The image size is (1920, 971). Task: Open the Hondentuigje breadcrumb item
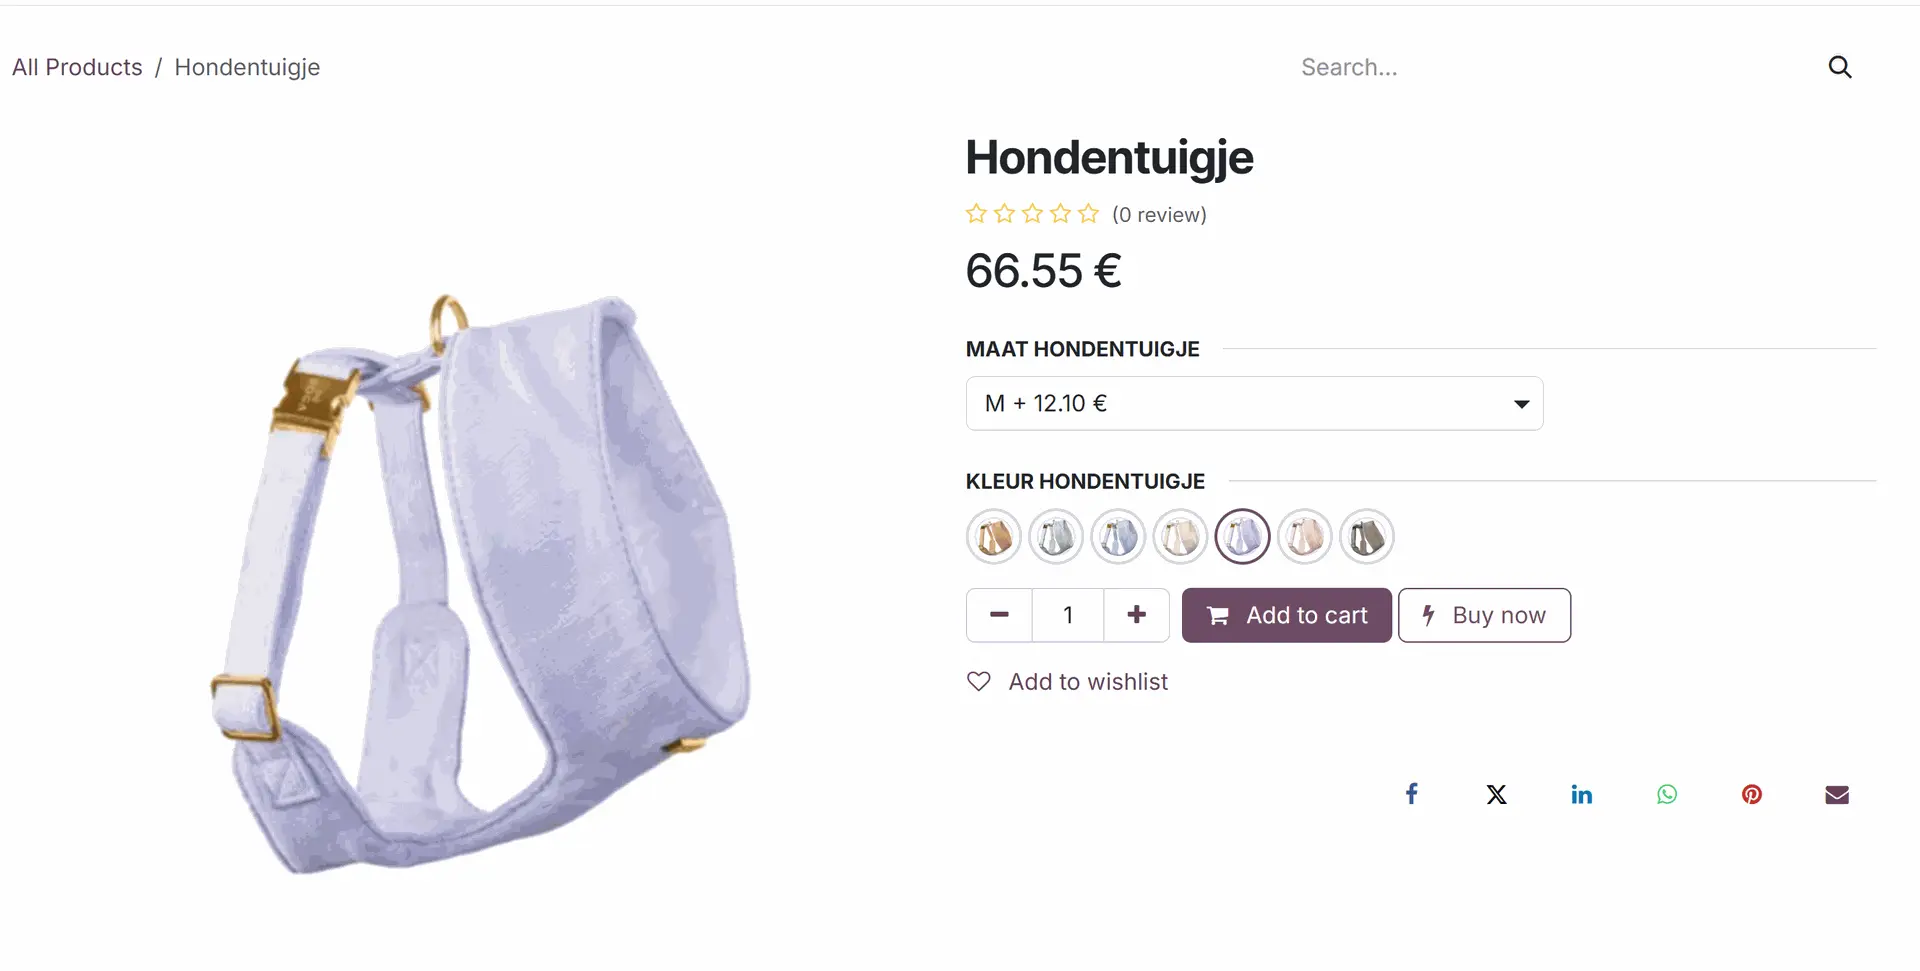(247, 67)
